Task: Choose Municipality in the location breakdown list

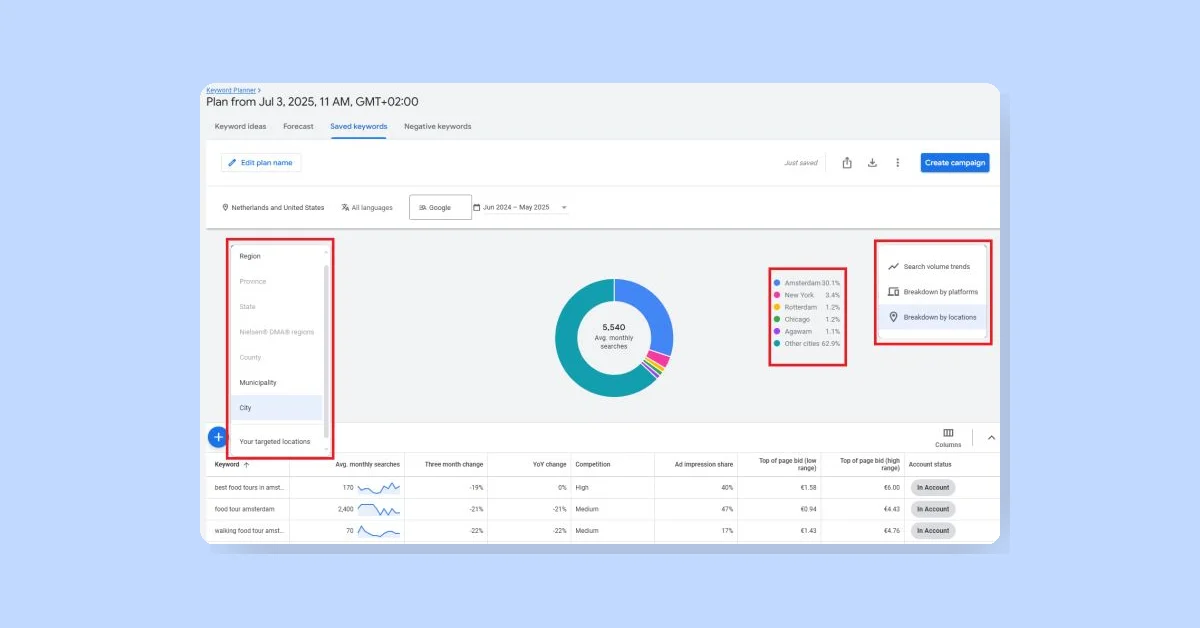Action: click(277, 382)
